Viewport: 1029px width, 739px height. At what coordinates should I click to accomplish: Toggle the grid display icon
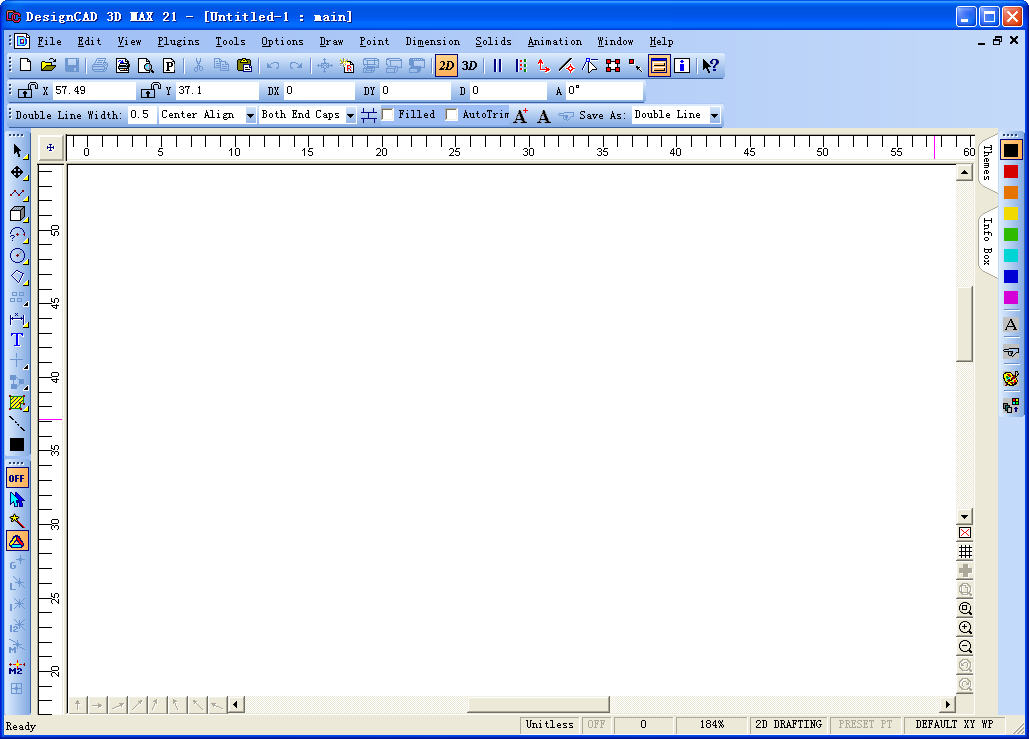click(965, 552)
